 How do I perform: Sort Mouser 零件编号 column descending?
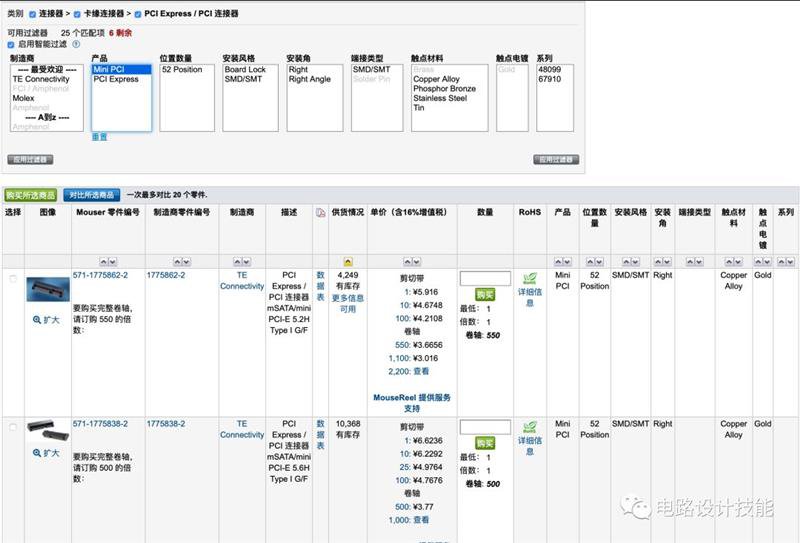(112, 262)
